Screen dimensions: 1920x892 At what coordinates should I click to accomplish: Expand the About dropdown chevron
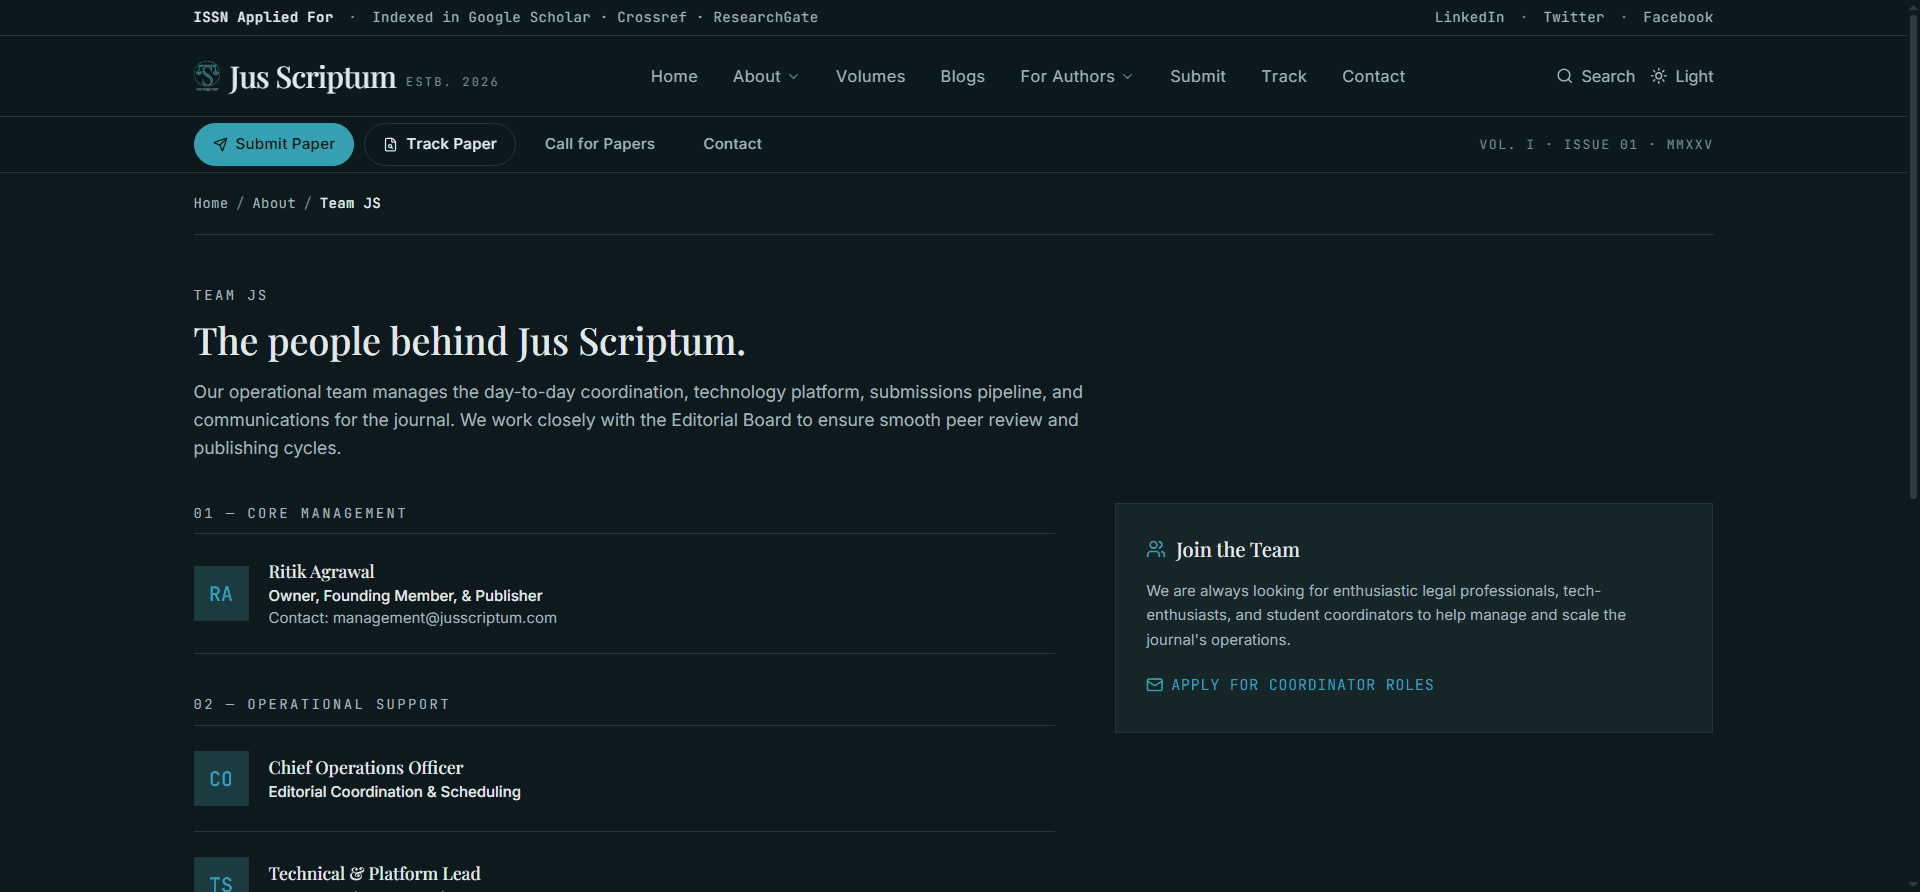794,77
